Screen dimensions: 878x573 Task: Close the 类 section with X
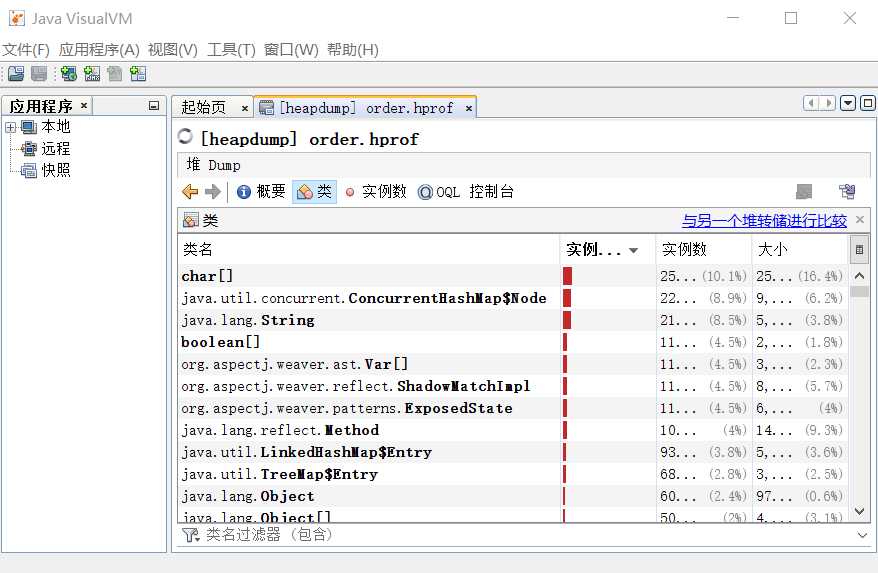[860, 220]
